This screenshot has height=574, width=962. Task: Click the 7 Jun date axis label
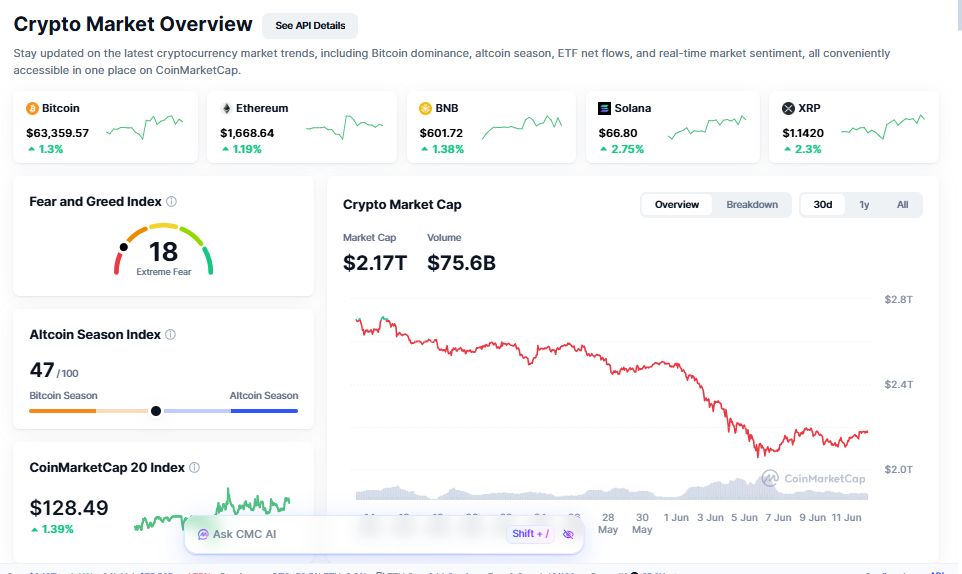click(778, 518)
